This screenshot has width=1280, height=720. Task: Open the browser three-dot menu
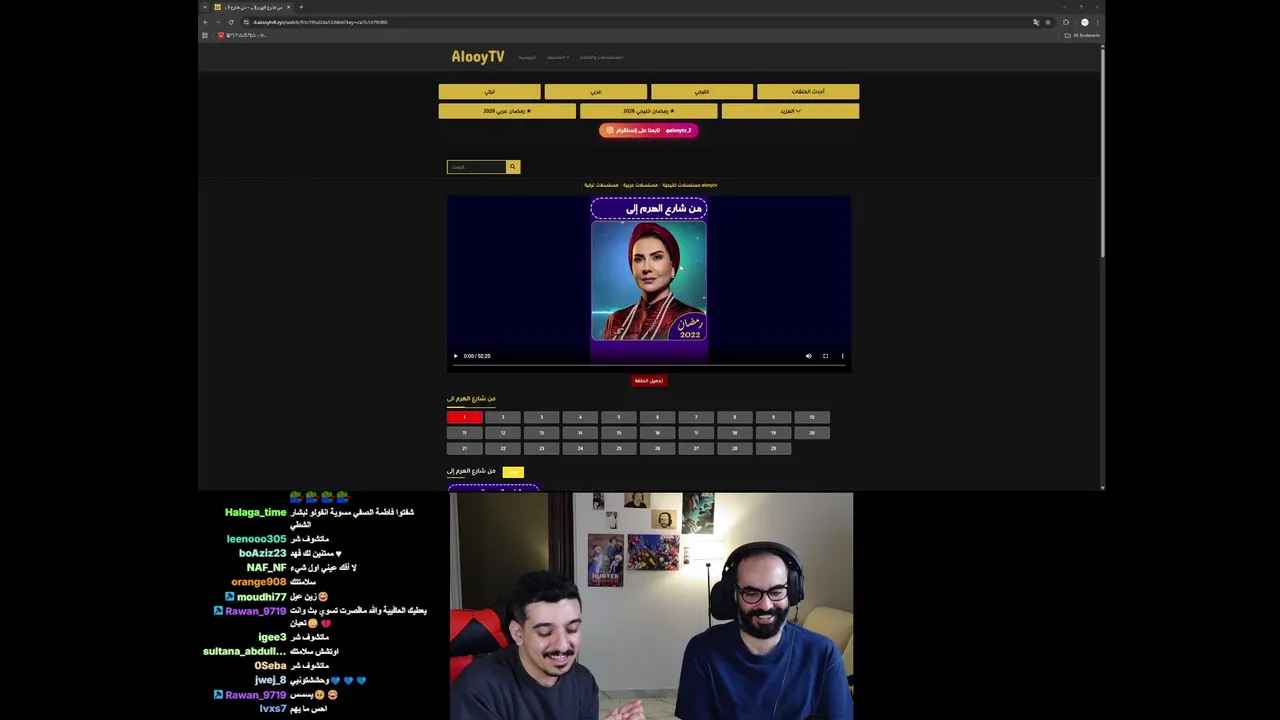coord(1098,22)
